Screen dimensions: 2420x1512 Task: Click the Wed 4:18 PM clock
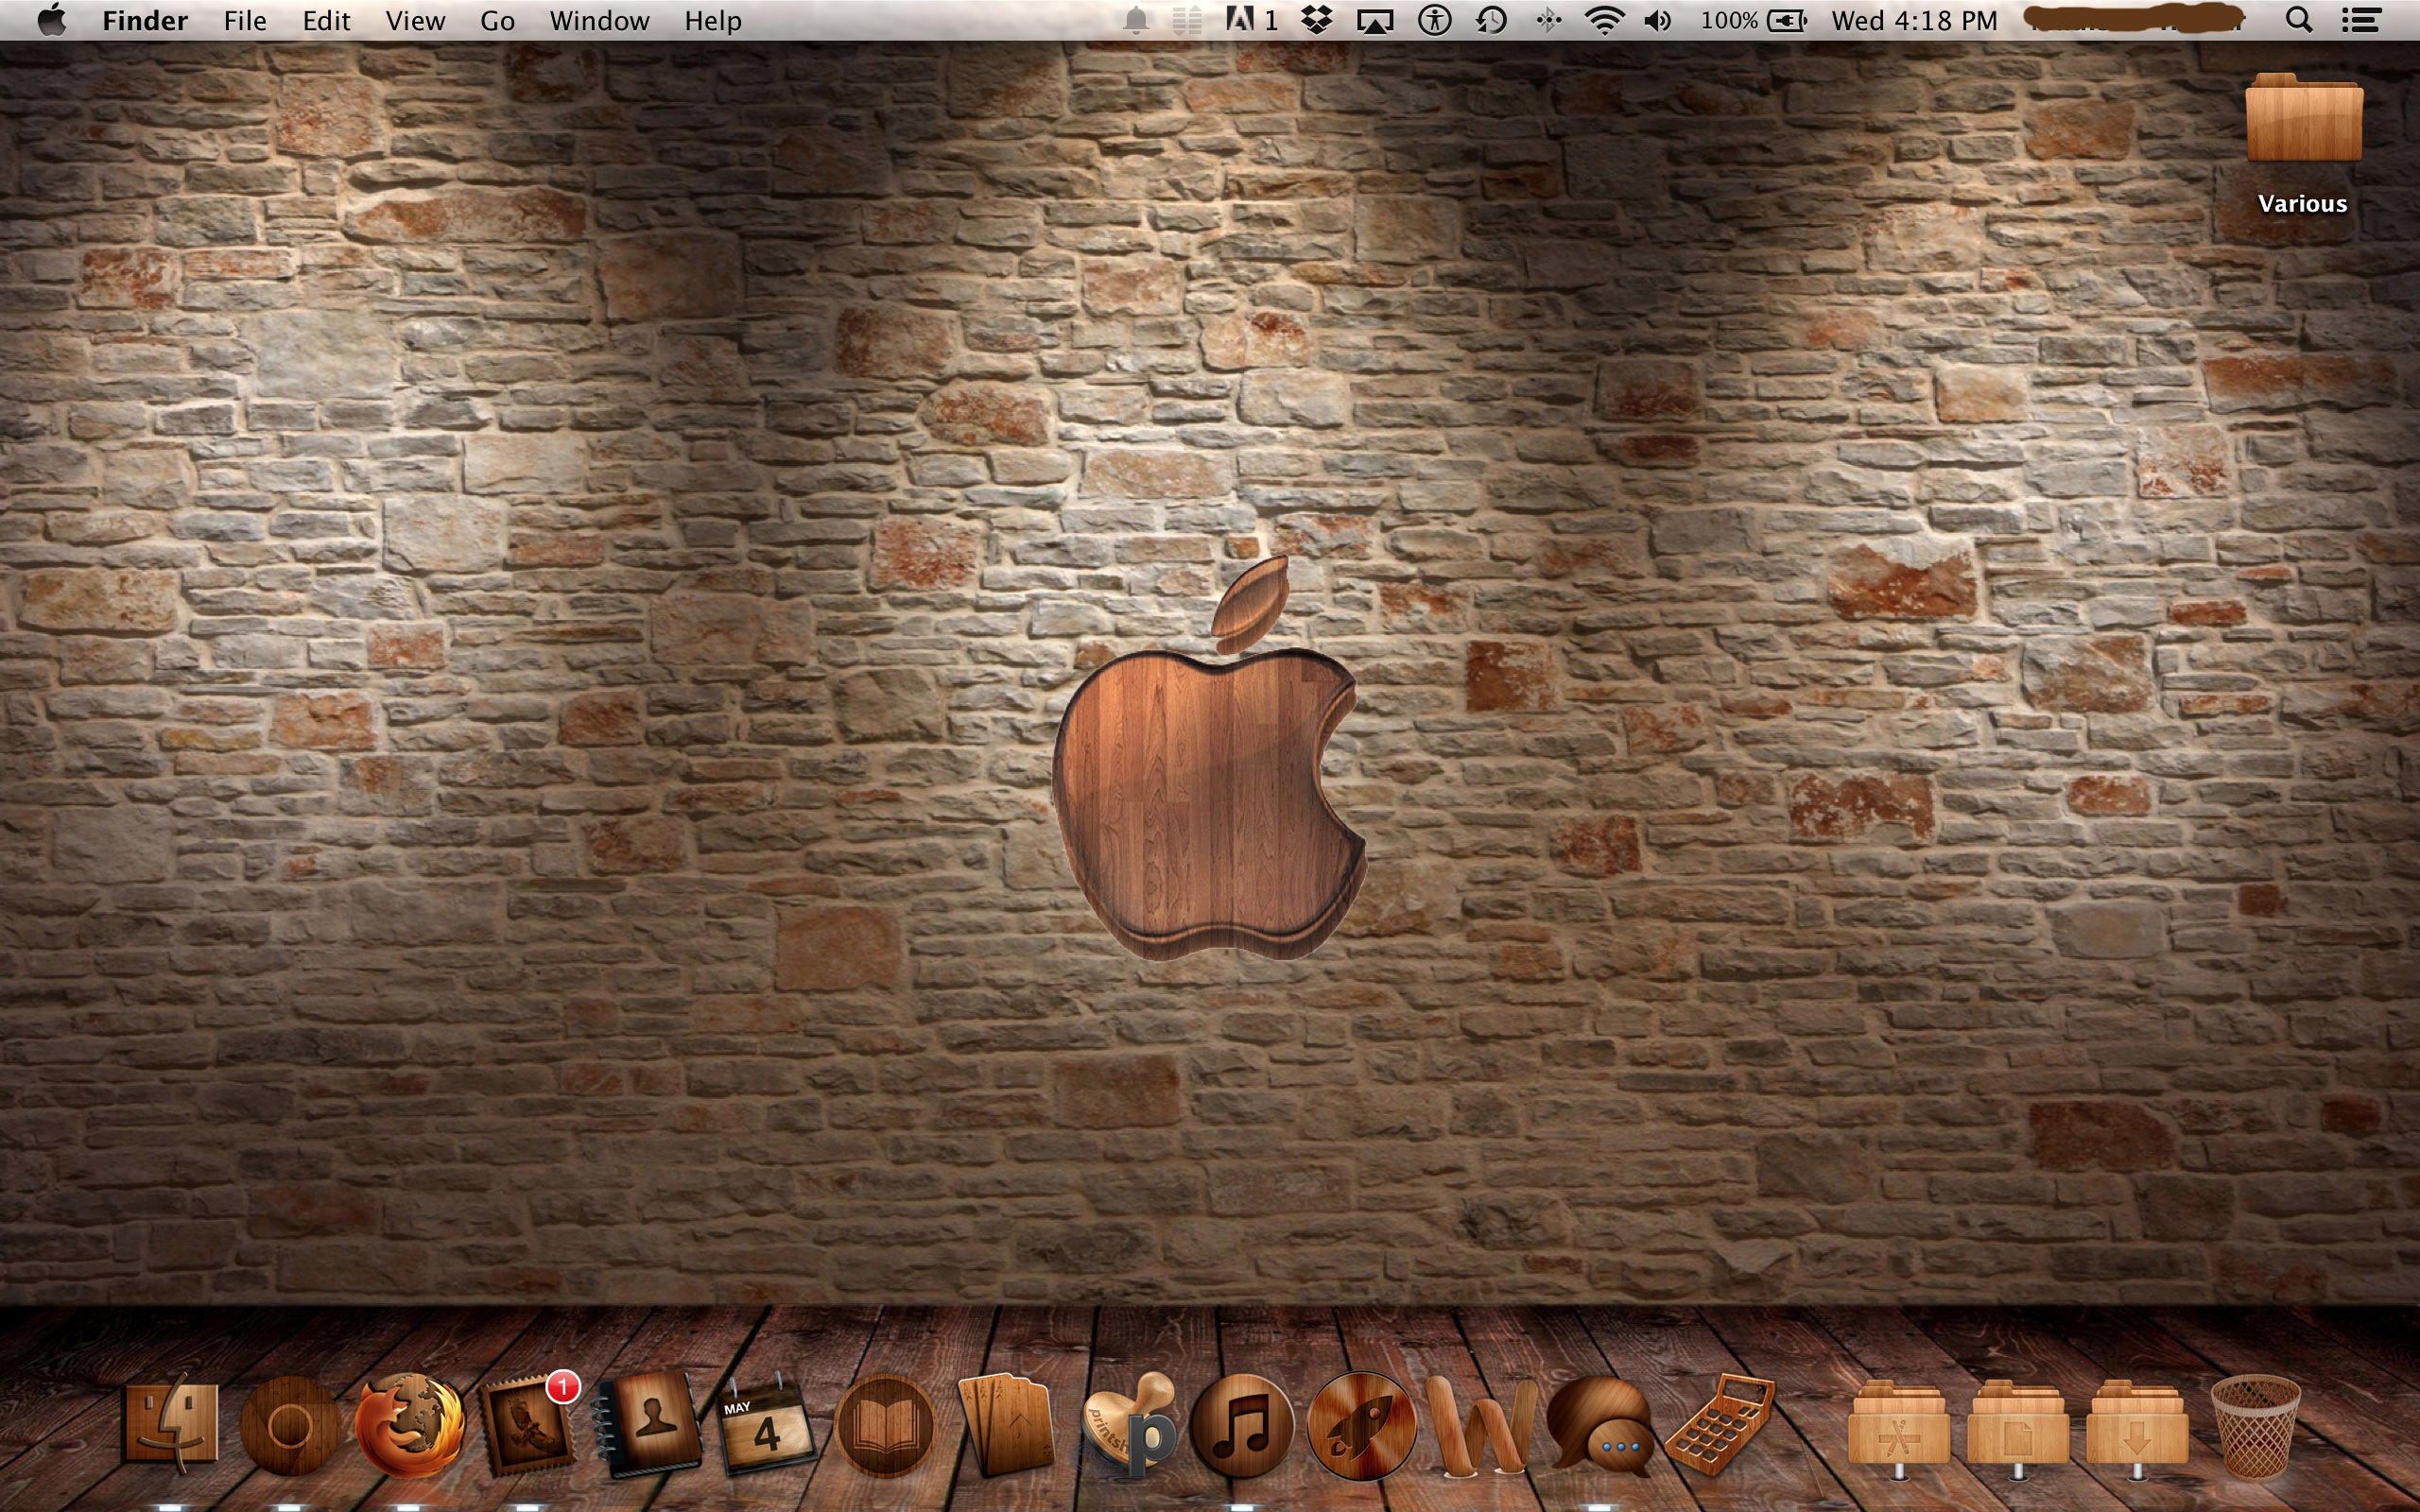(x=1914, y=20)
